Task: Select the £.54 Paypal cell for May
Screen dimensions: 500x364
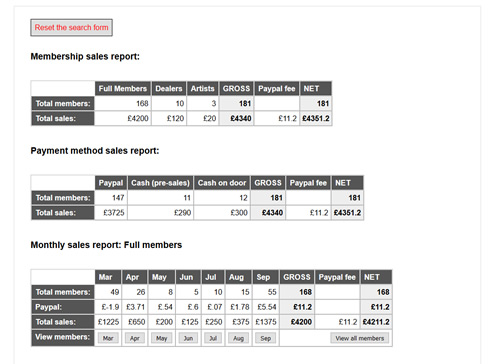Action: click(x=162, y=307)
